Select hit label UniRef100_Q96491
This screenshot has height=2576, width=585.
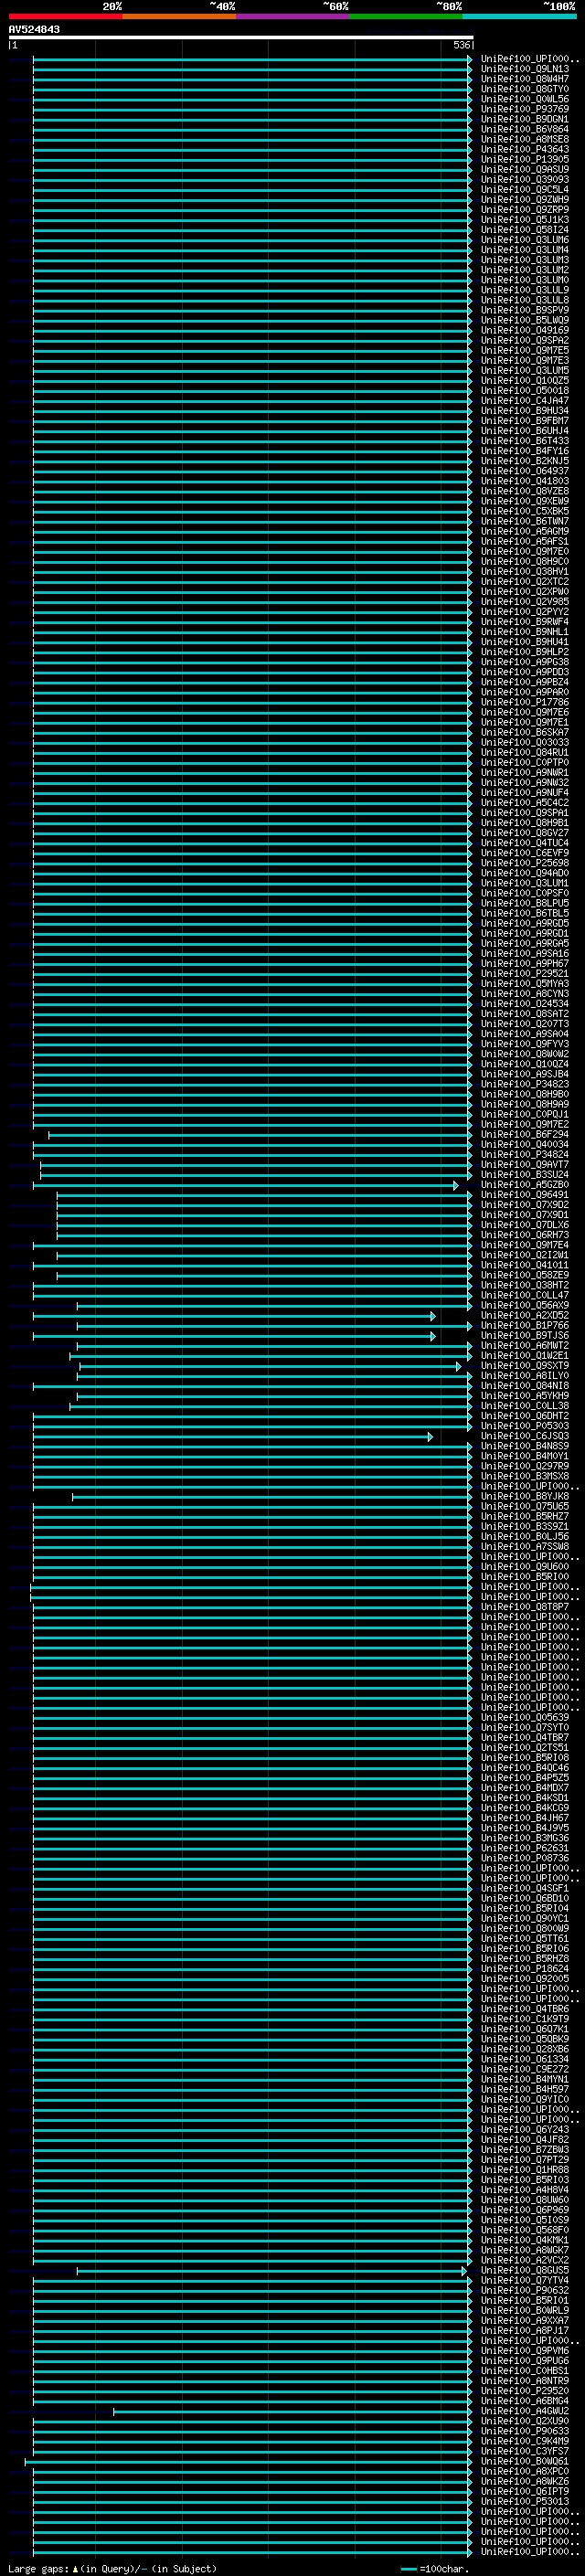[x=524, y=1195]
